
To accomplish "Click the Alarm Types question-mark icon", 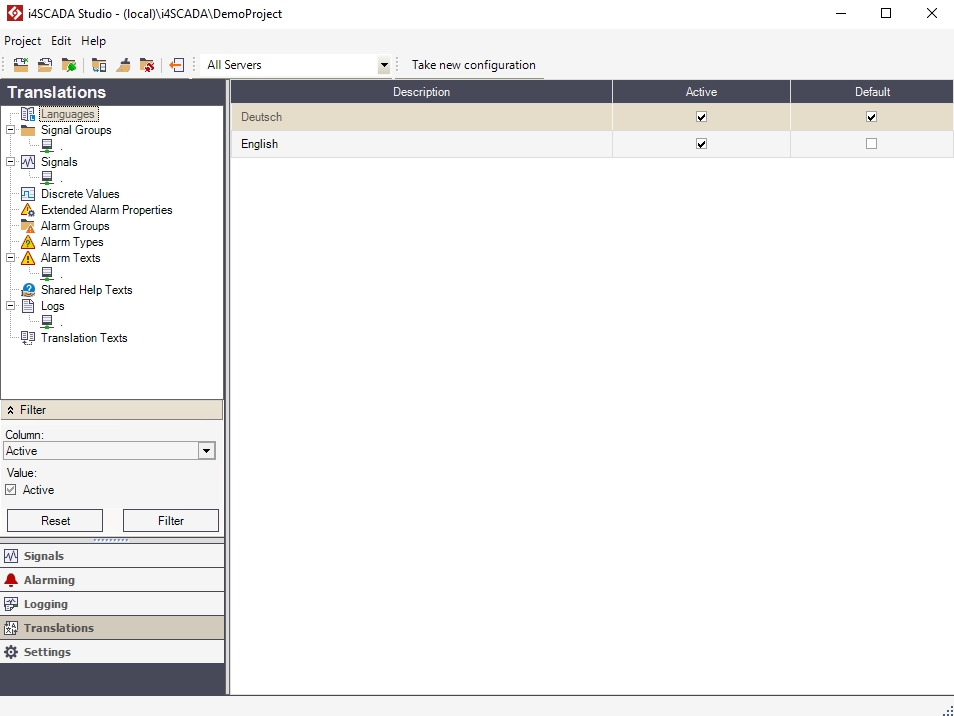I will [x=28, y=241].
